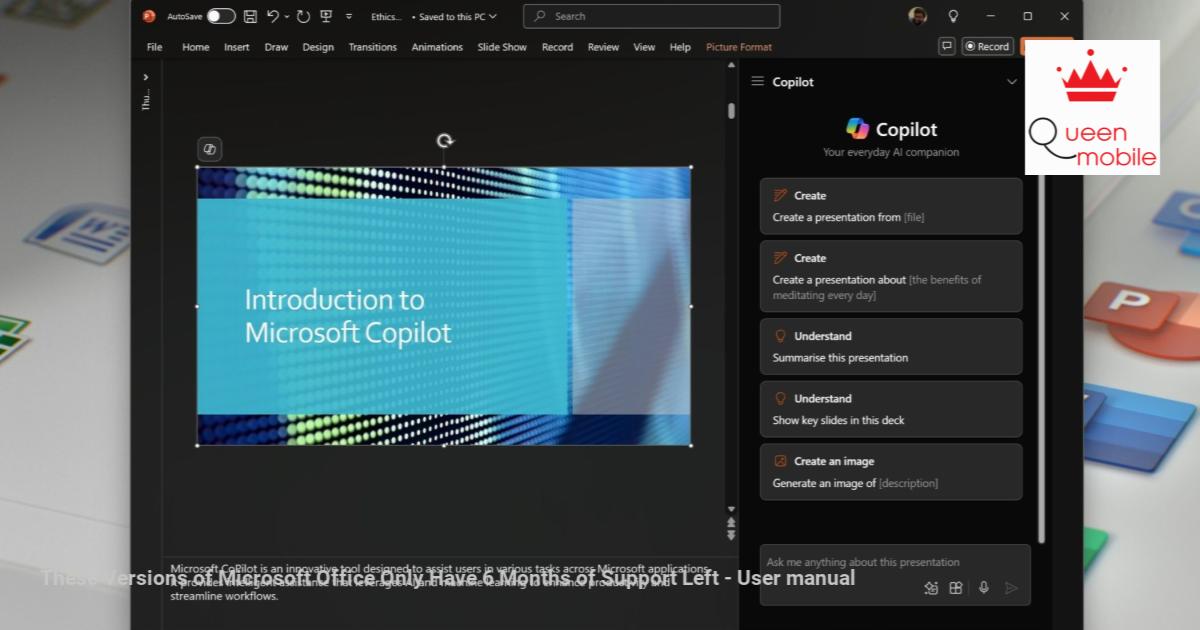The width and height of the screenshot is (1200, 630).
Task: Click the send arrow in Copilot box
Action: 1011,588
